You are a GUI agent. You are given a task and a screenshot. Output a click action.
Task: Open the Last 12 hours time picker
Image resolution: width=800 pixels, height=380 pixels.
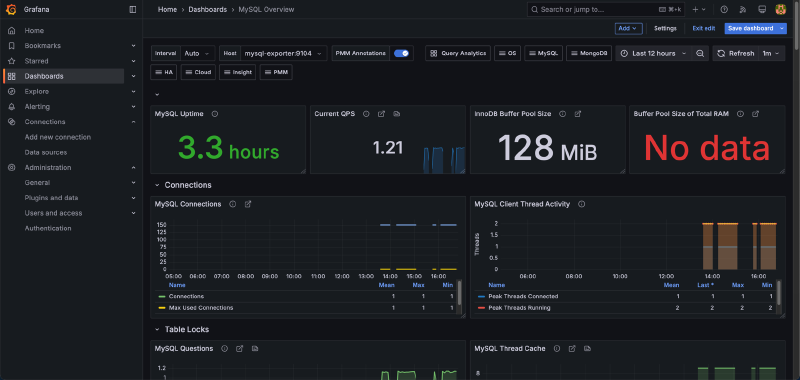pyautogui.click(x=653, y=54)
